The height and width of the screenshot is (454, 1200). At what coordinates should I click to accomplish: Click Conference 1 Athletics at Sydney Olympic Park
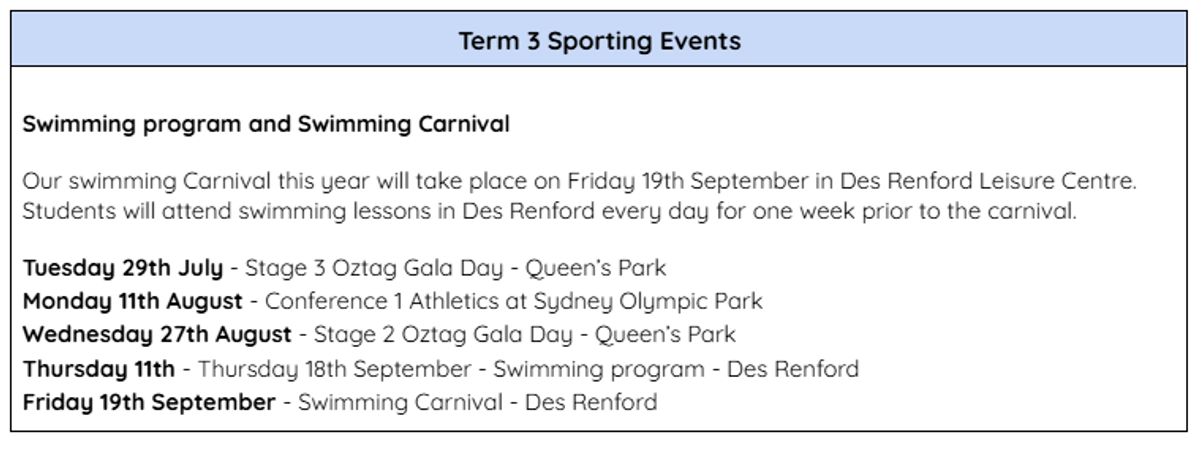point(513,301)
